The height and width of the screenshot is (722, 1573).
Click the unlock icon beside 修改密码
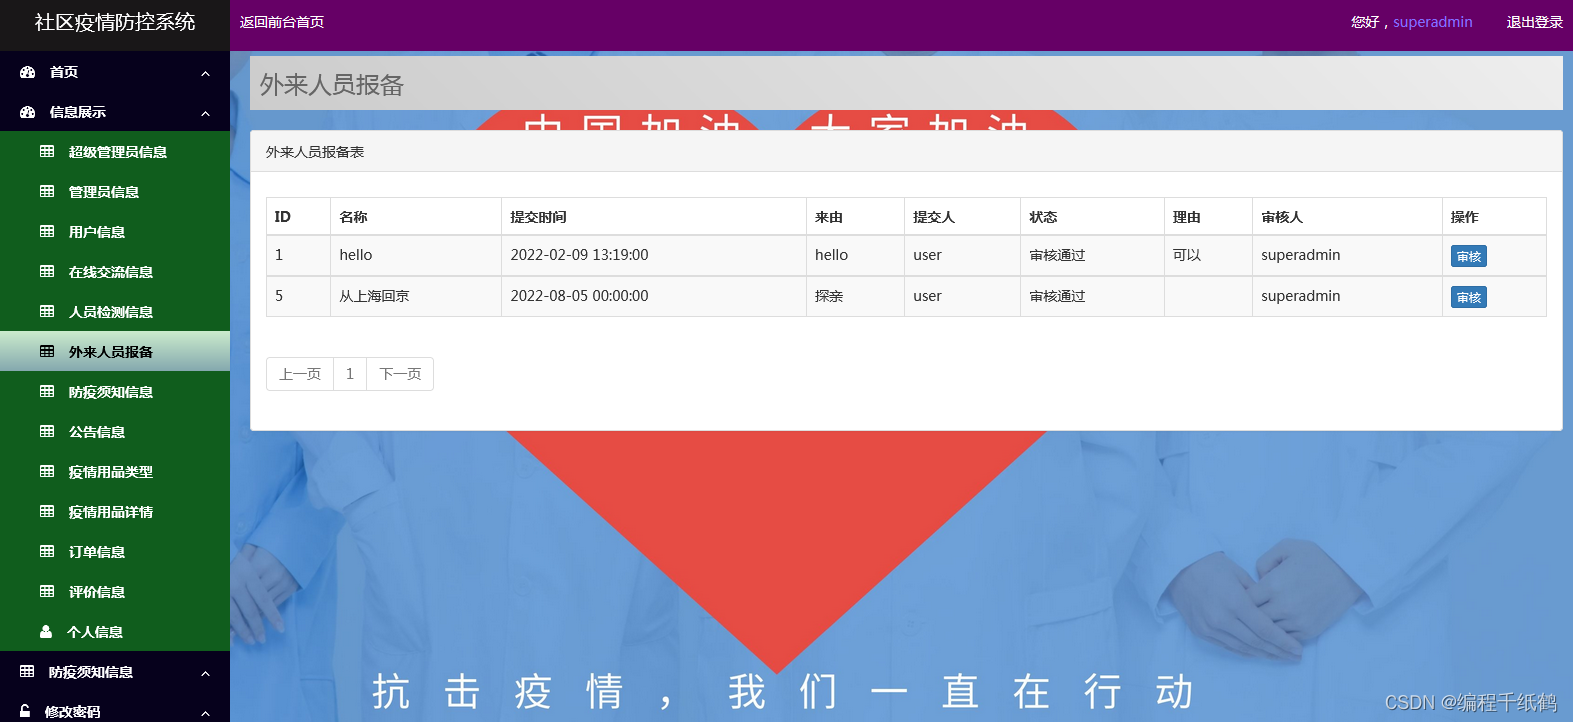click(x=25, y=711)
